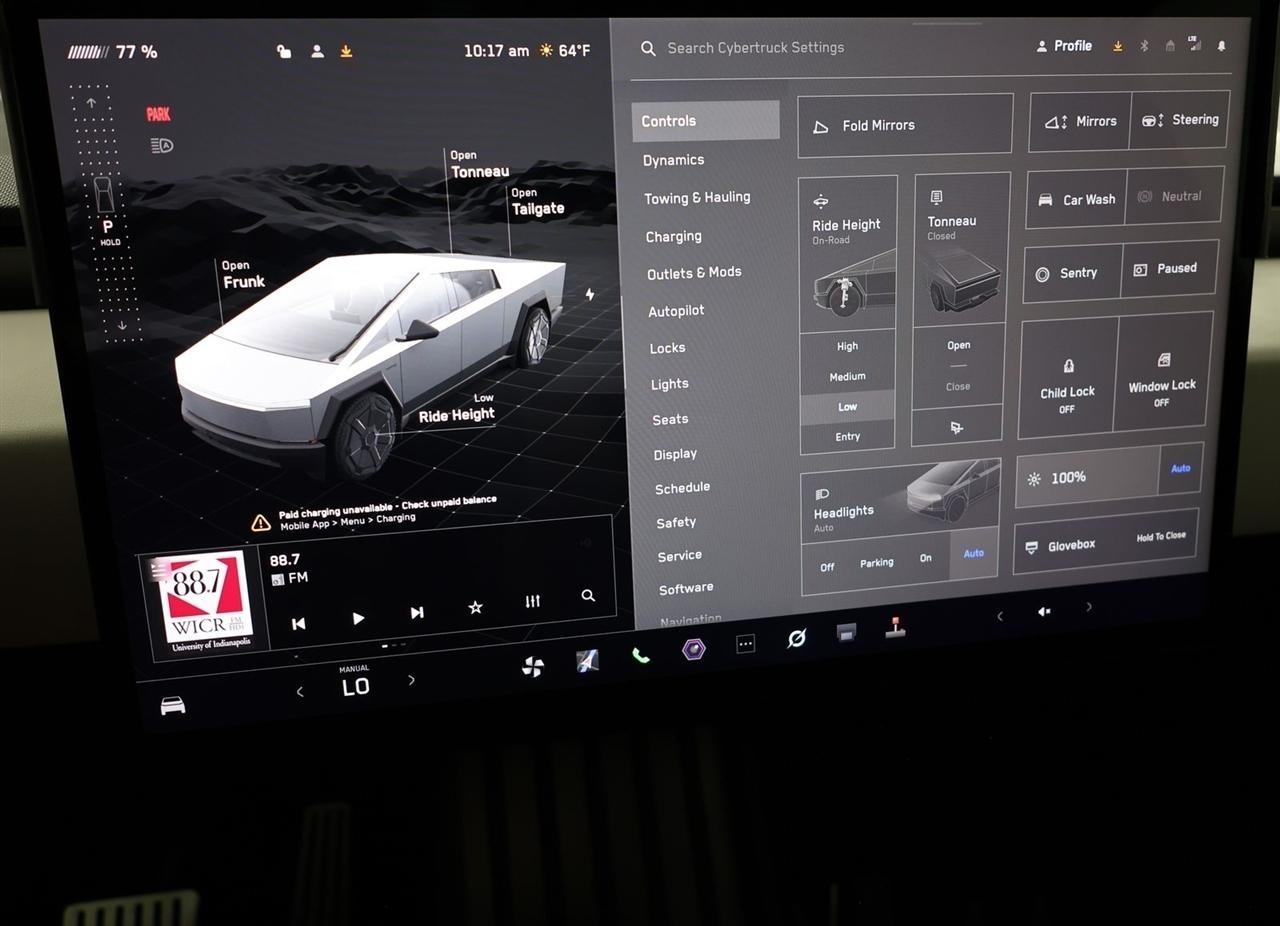Set ride height to High

[848, 346]
